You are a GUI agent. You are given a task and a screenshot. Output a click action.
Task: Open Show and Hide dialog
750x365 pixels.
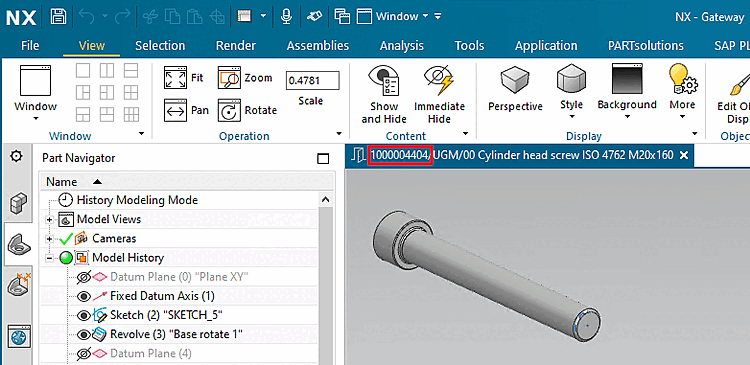coord(384,94)
